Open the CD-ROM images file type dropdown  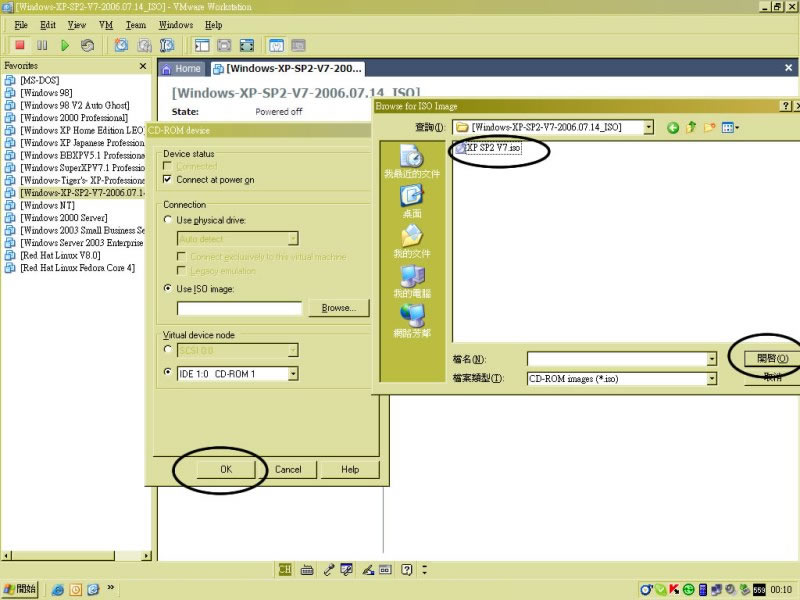pyautogui.click(x=712, y=379)
